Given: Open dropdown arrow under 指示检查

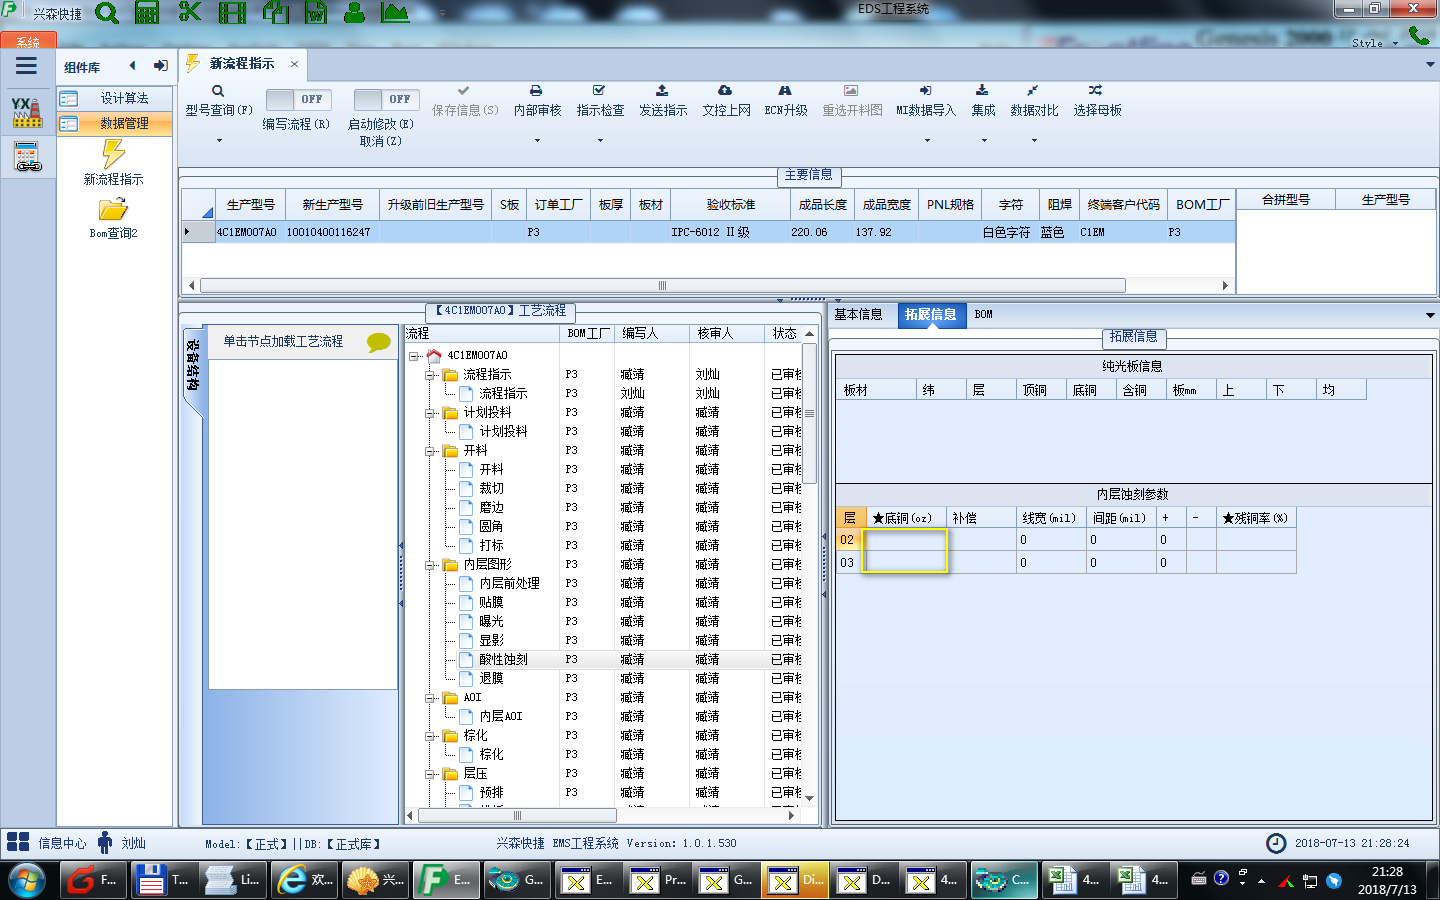Looking at the screenshot, I should [x=600, y=140].
